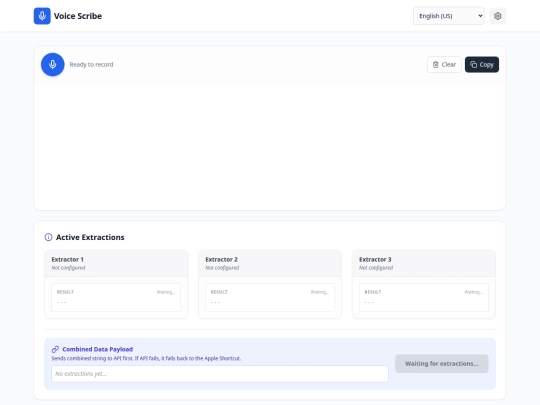Click the Waiting for extractions button
Screen dimensions: 540x405
(x=442, y=364)
